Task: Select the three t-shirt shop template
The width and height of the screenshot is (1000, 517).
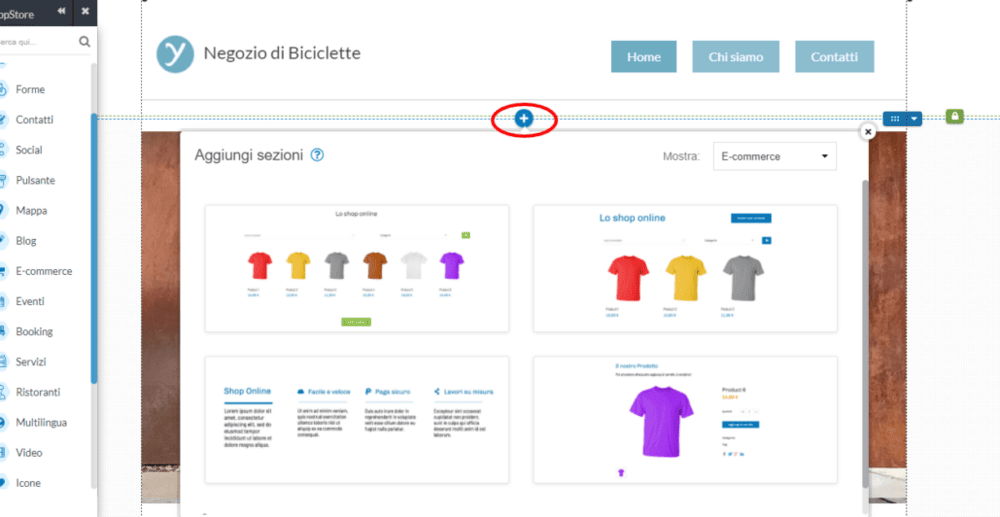Action: click(x=685, y=268)
